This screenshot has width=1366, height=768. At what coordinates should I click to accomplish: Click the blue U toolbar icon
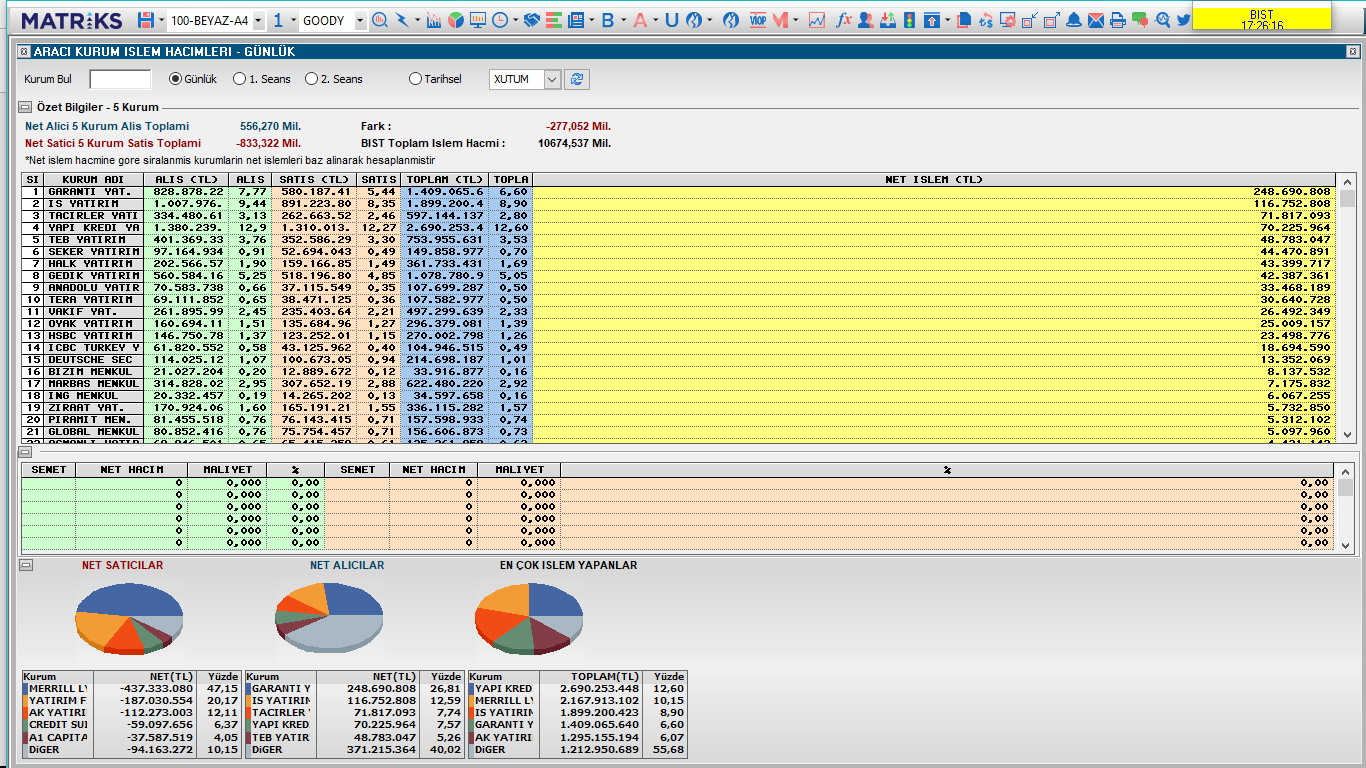coord(671,20)
